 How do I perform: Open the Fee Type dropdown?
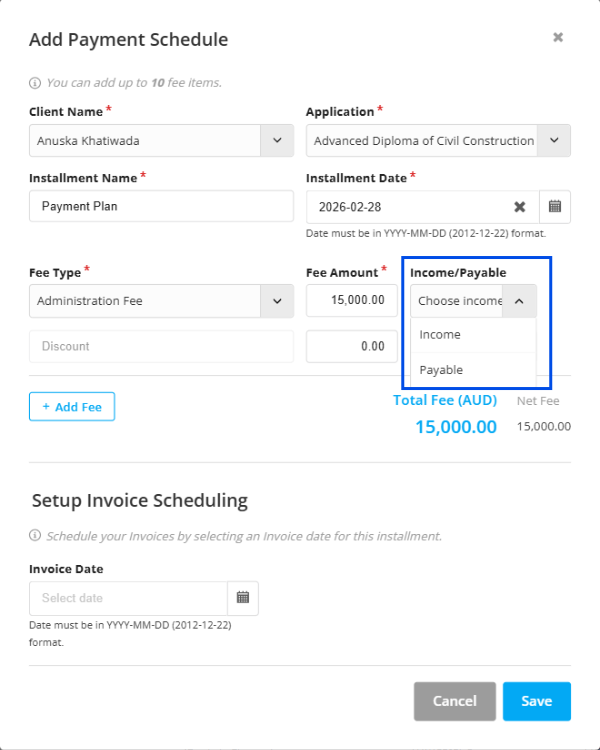[277, 301]
